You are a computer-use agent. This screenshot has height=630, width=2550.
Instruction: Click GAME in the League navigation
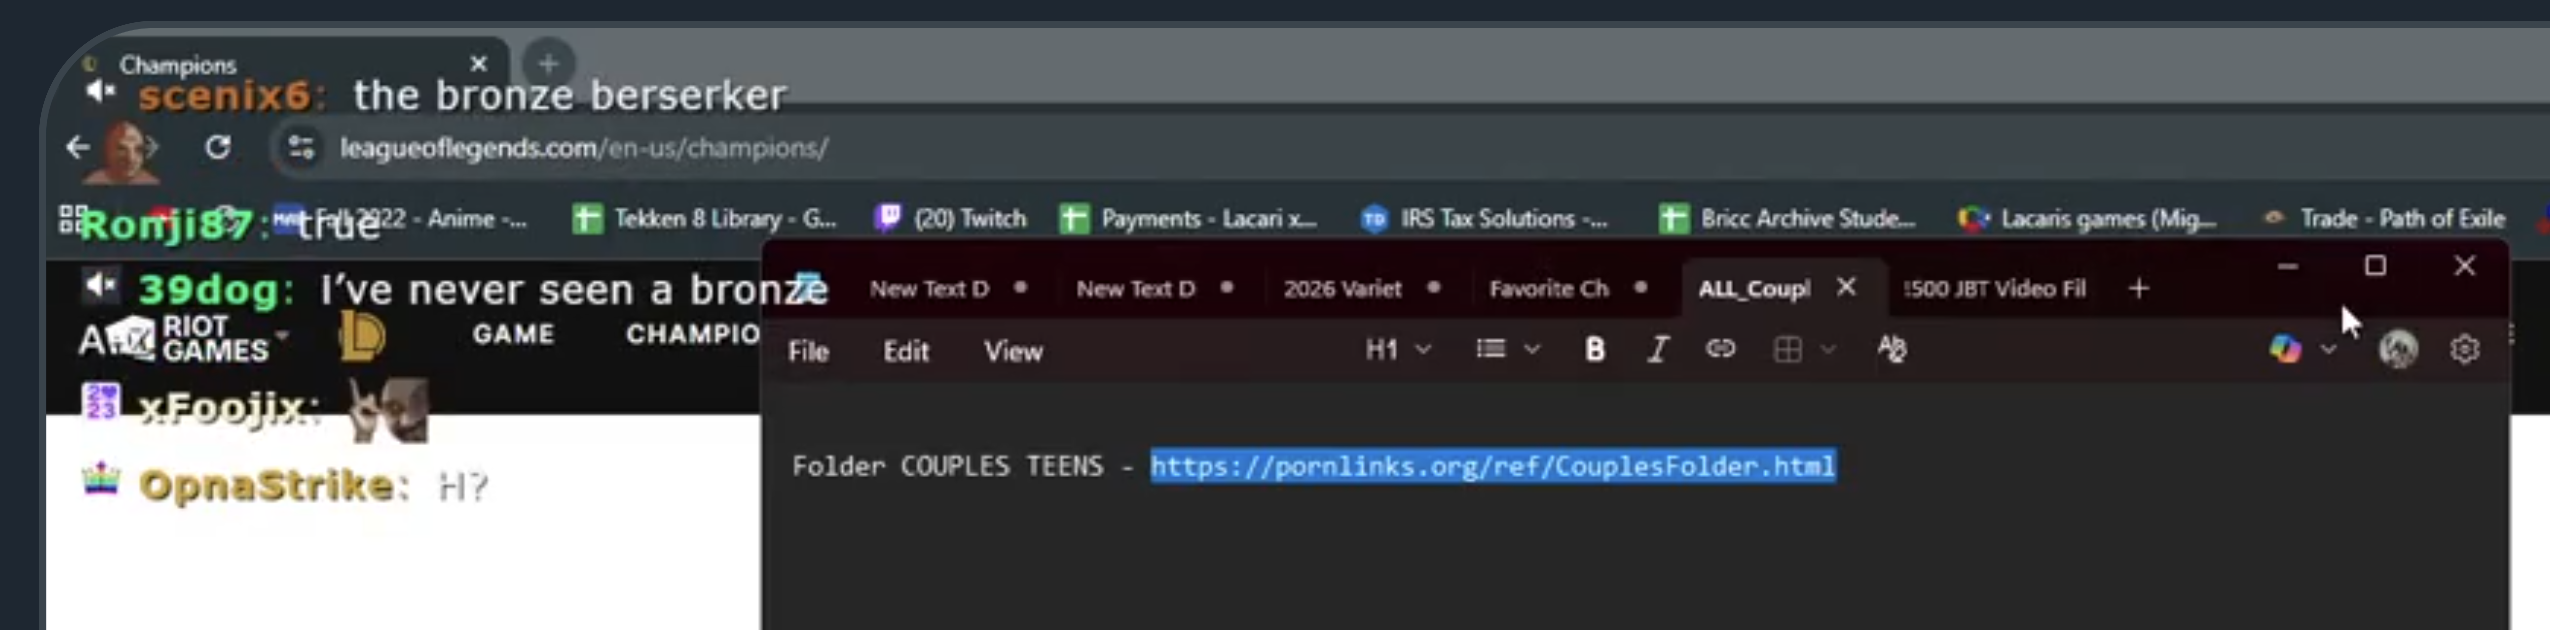tap(513, 334)
